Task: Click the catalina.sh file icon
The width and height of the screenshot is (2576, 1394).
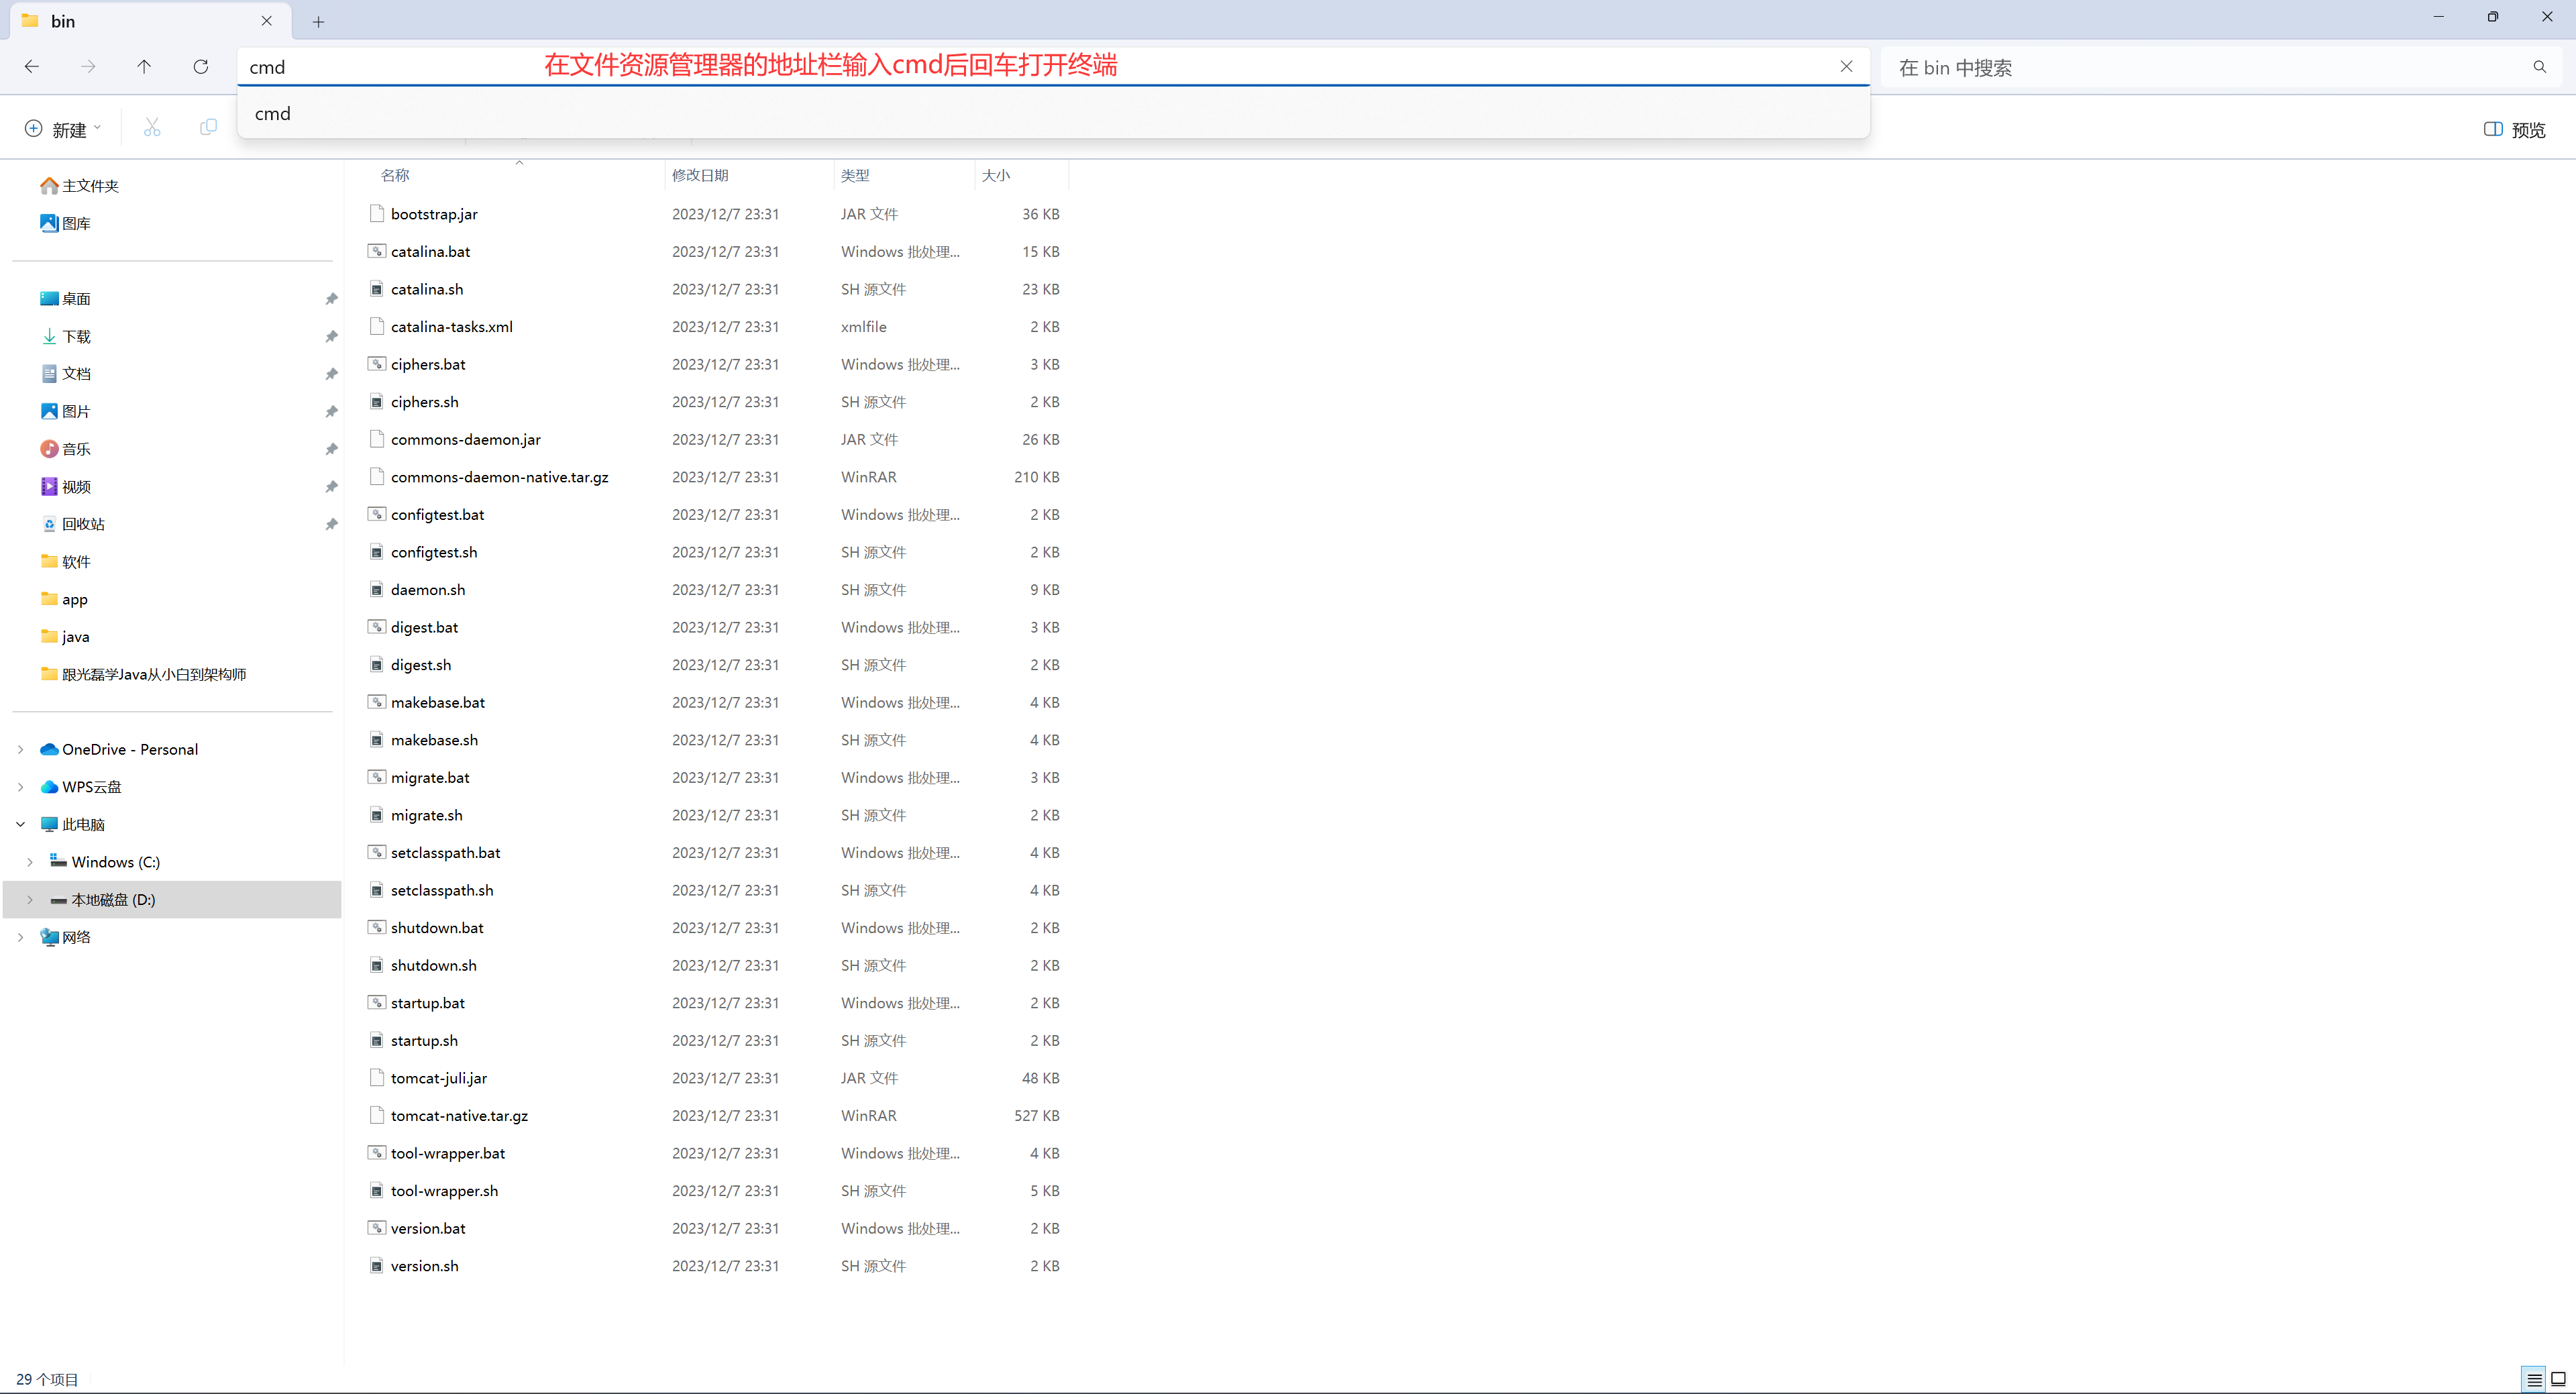Action: (377, 289)
